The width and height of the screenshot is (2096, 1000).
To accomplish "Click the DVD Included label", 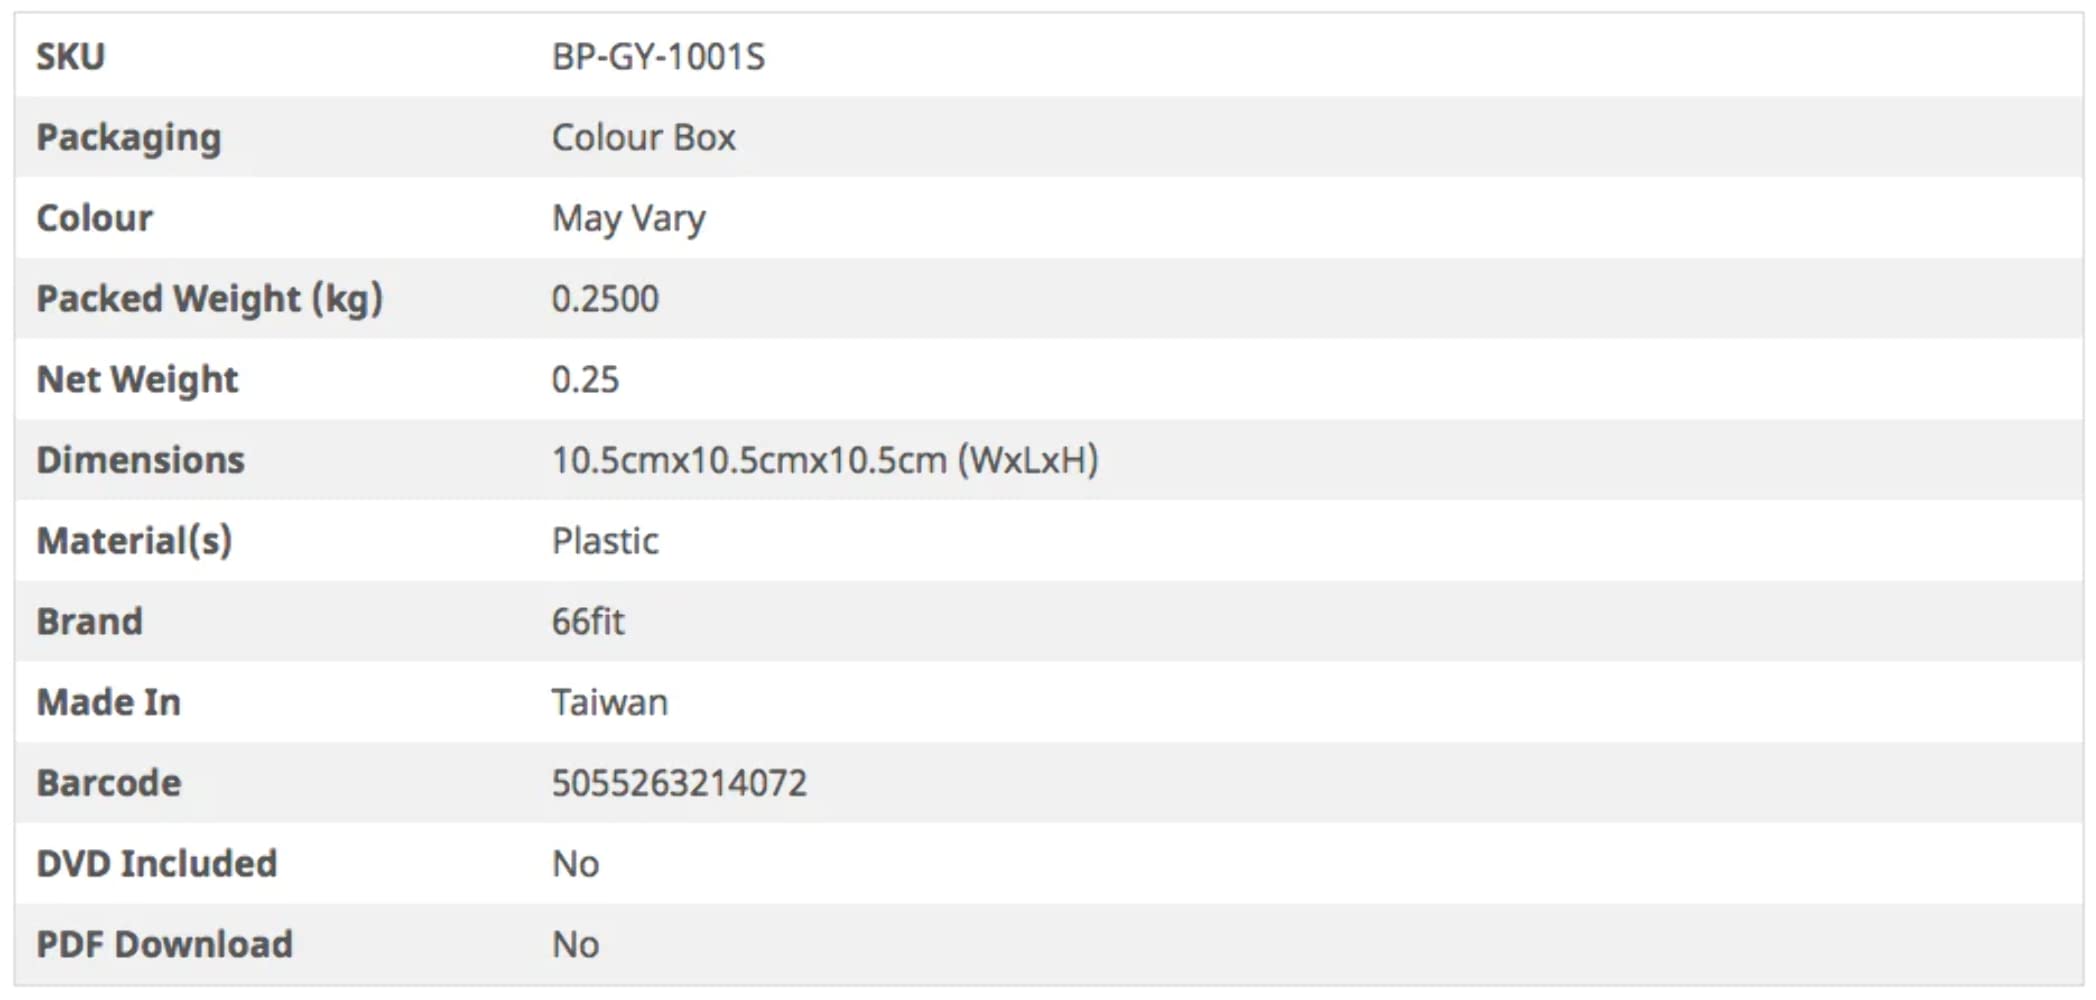I will pyautogui.click(x=157, y=864).
